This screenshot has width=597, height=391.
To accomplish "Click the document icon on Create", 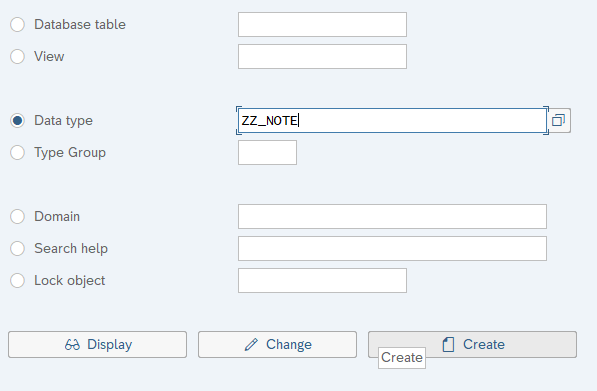I will click(x=449, y=345).
